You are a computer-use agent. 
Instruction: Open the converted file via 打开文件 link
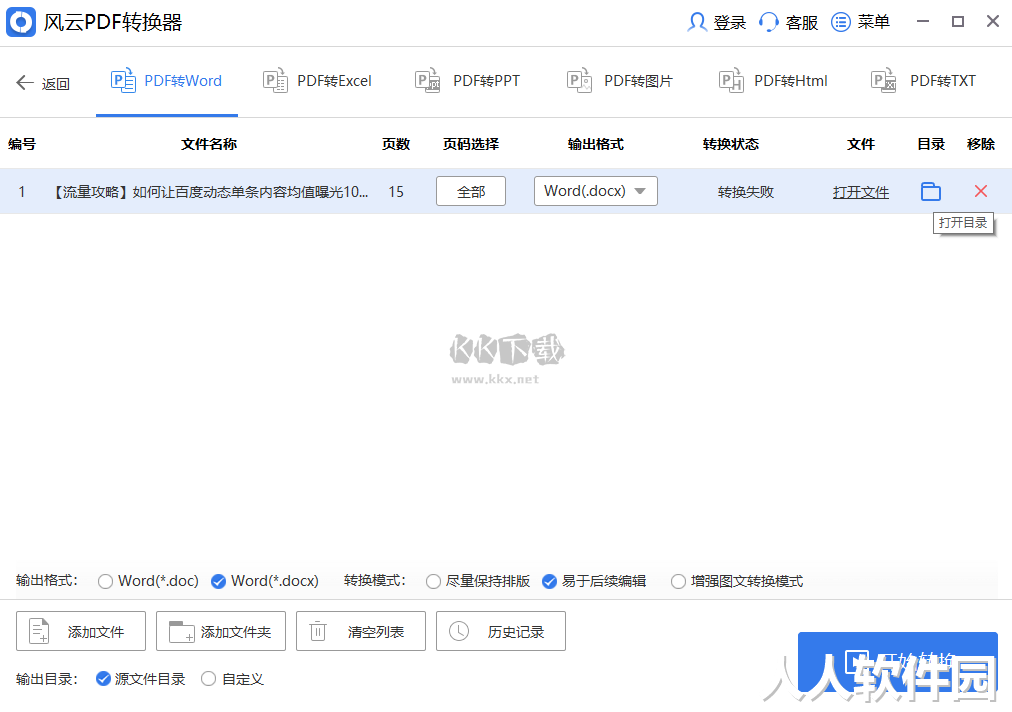click(861, 192)
